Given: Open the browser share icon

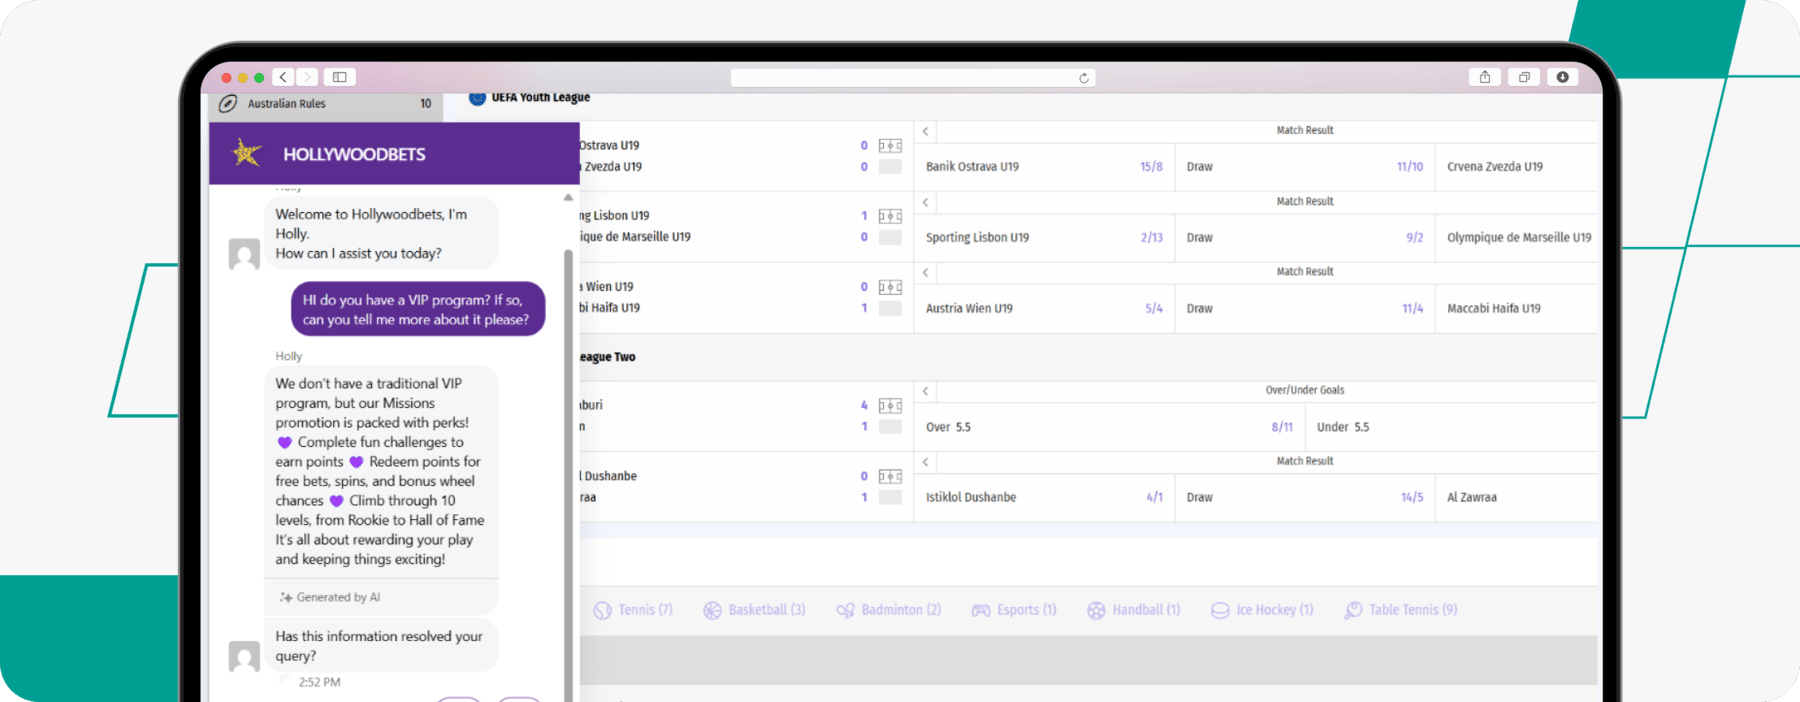Looking at the screenshot, I should coord(1485,77).
